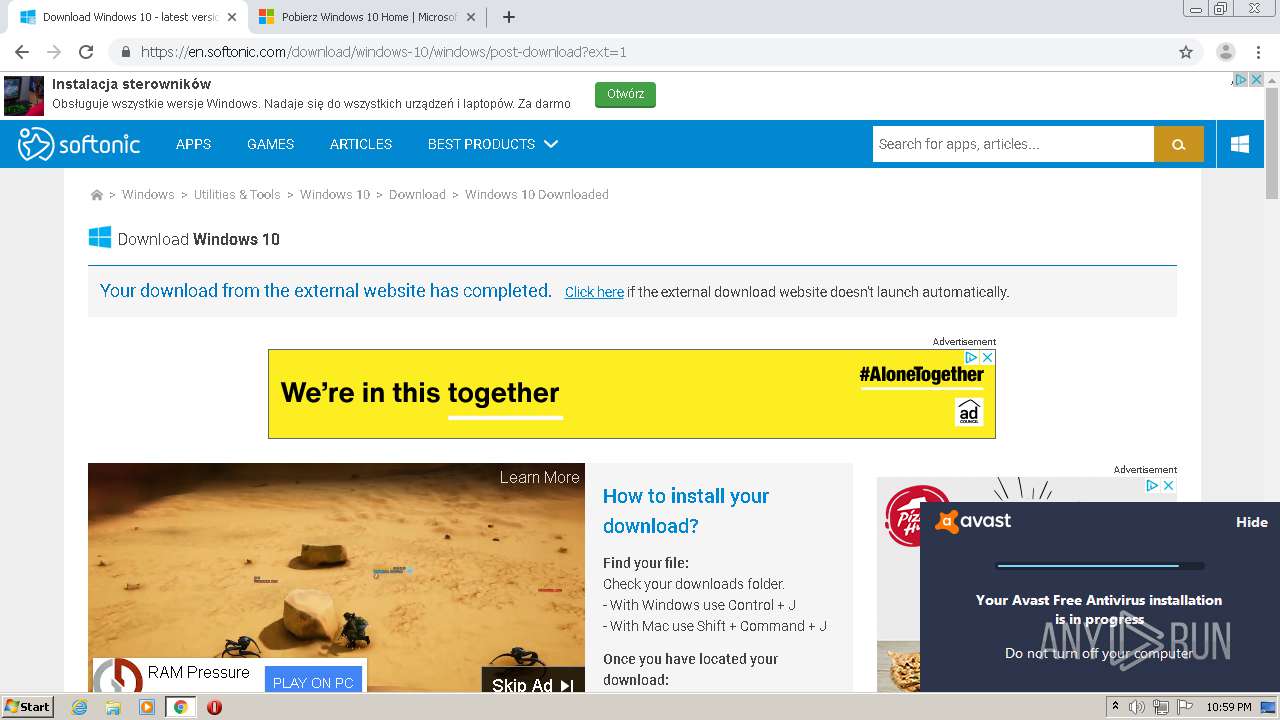Click the page vertical scrollbar

click(x=1272, y=144)
